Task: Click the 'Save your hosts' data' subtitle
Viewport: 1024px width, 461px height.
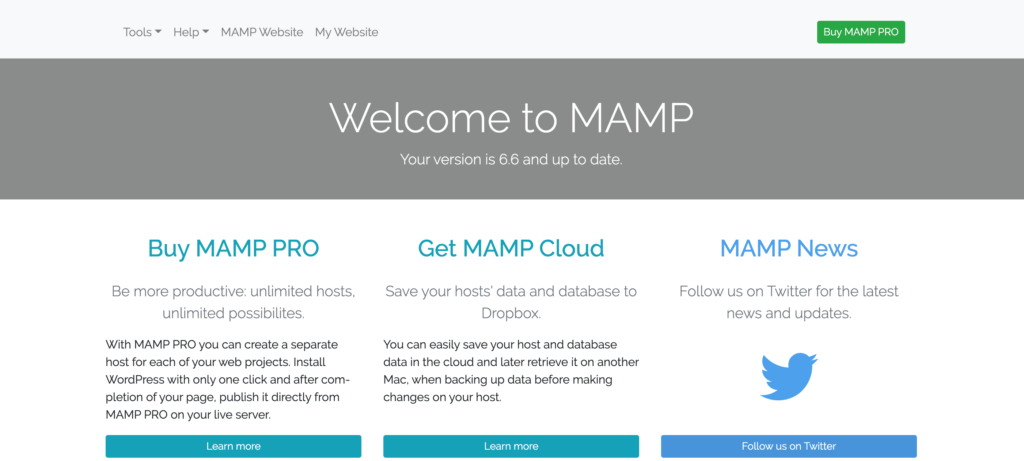Action: pyautogui.click(x=511, y=302)
